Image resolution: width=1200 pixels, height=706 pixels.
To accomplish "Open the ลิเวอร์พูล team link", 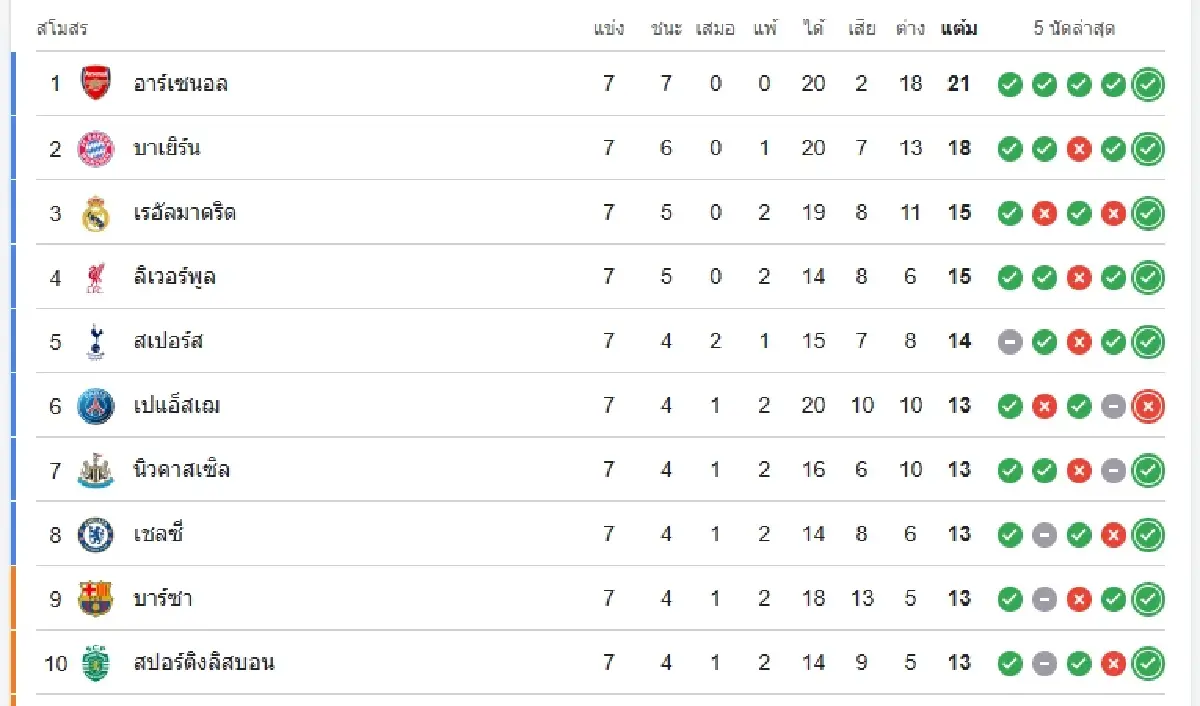I will pyautogui.click(x=175, y=277).
